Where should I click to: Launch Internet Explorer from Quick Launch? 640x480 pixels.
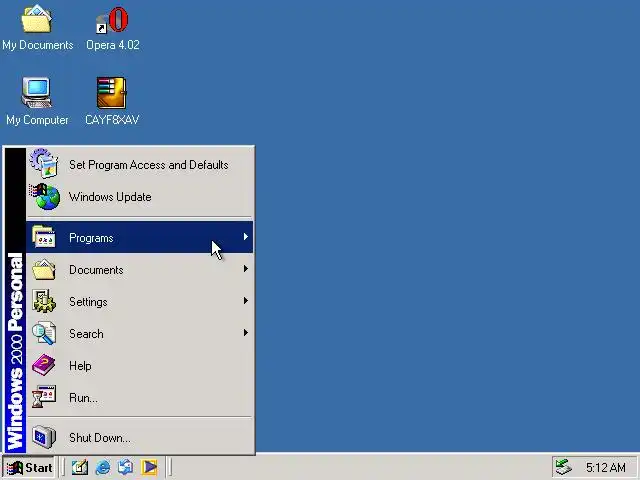click(x=103, y=467)
